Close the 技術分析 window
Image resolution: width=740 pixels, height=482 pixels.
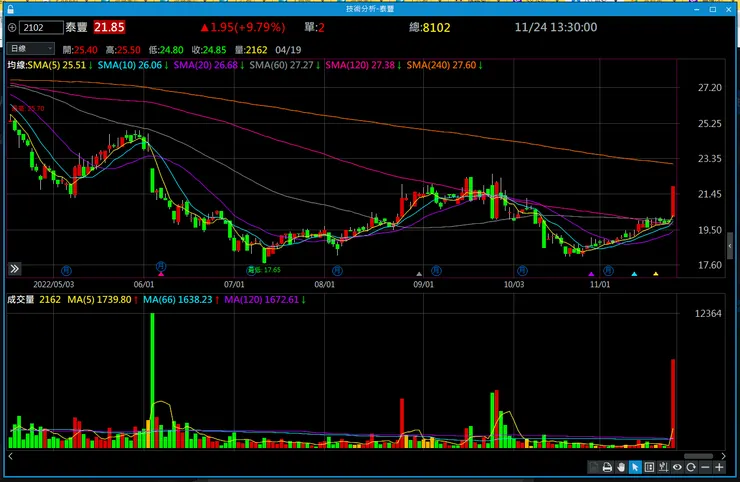[x=729, y=9]
